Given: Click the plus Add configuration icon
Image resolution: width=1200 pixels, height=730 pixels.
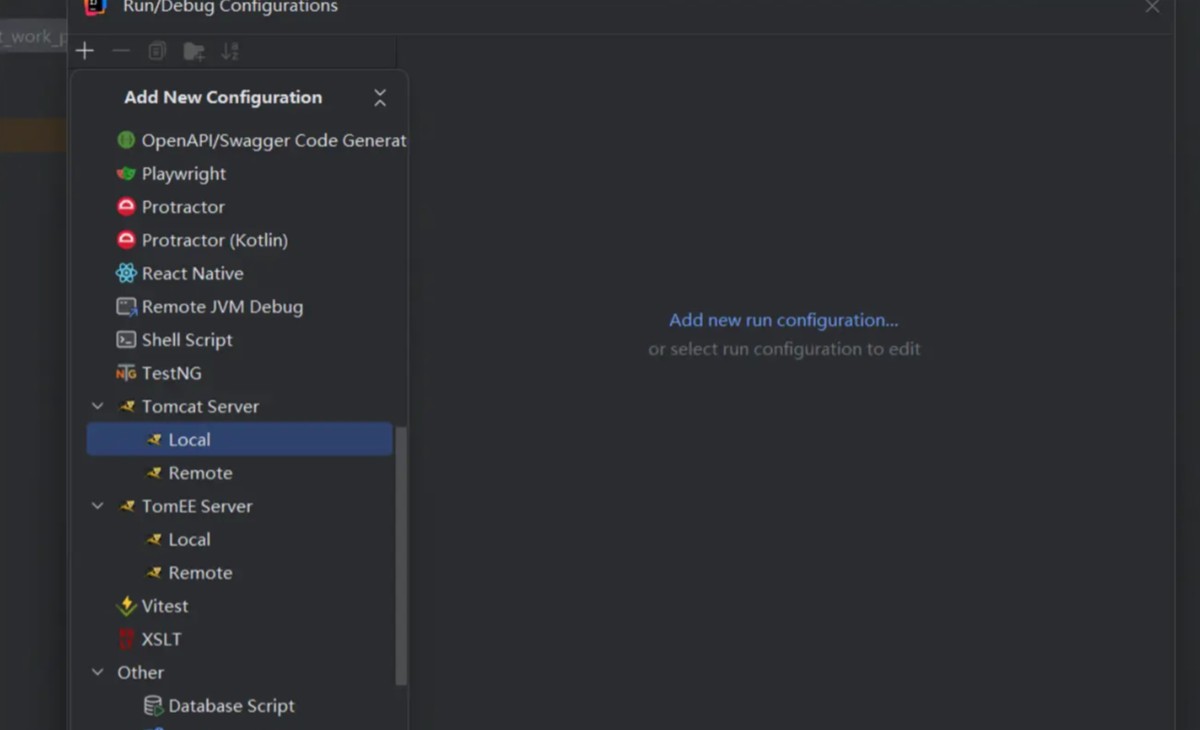Looking at the screenshot, I should (x=85, y=51).
